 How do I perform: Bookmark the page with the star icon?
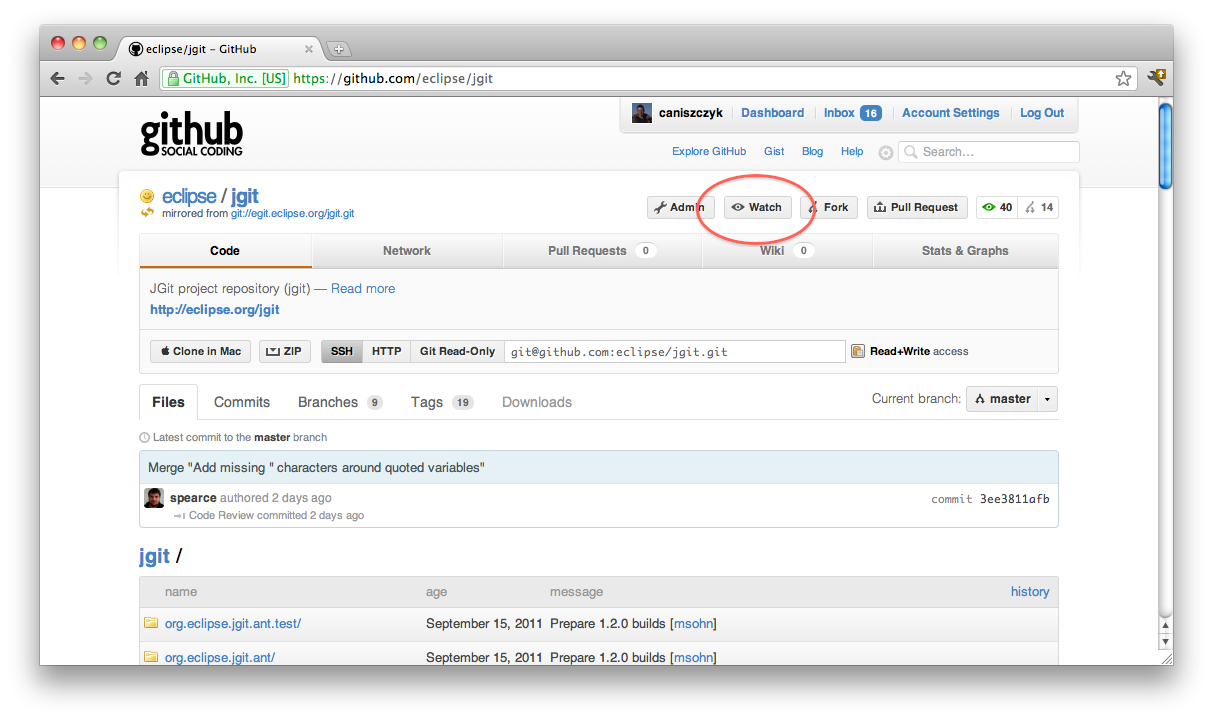tap(1123, 78)
